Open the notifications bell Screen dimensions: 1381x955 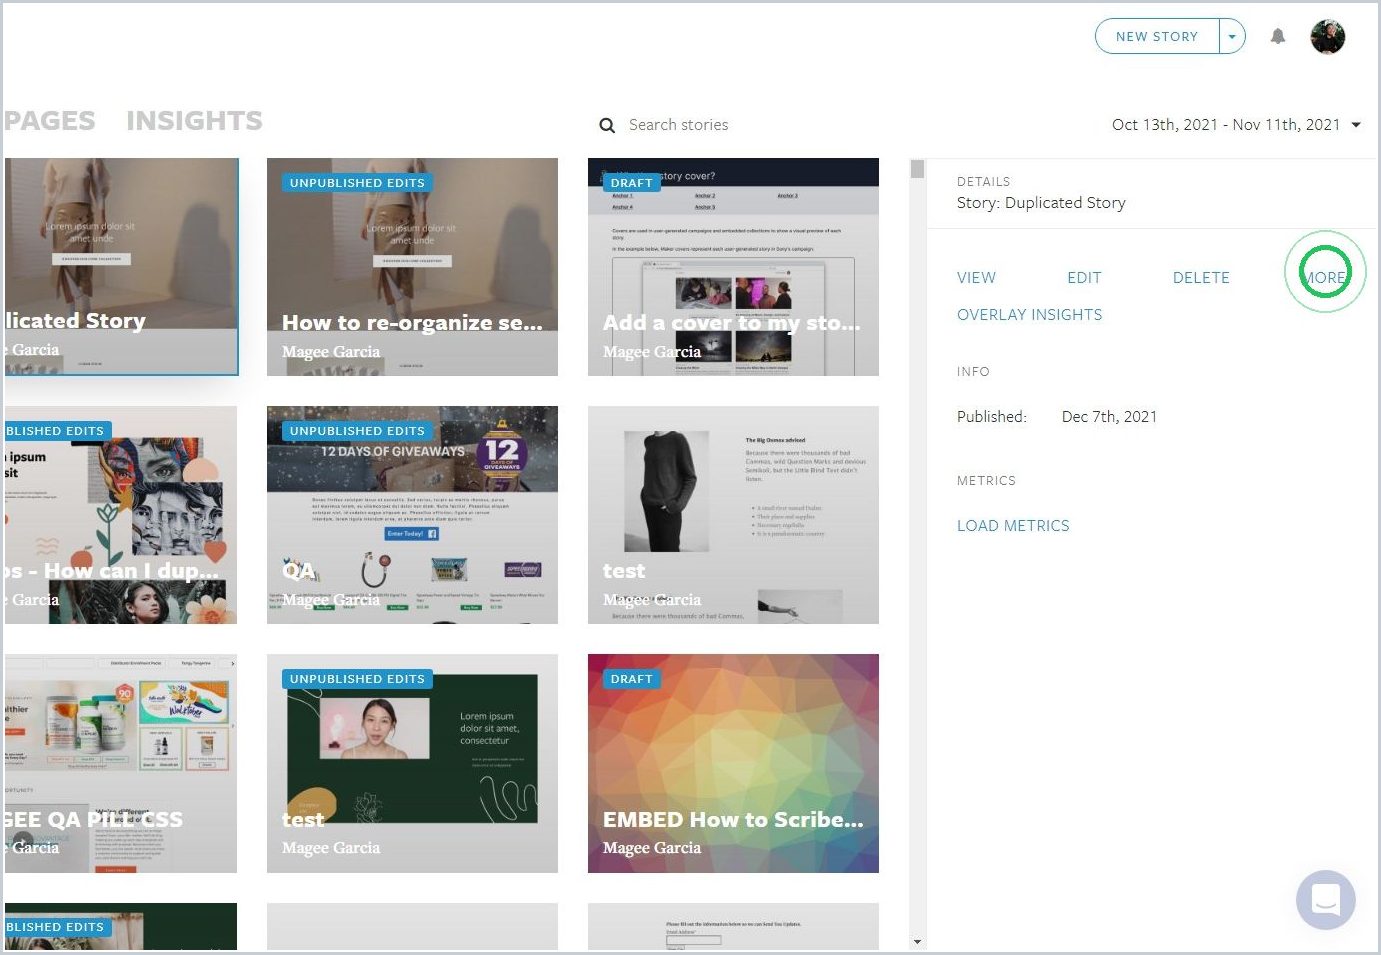click(x=1278, y=37)
